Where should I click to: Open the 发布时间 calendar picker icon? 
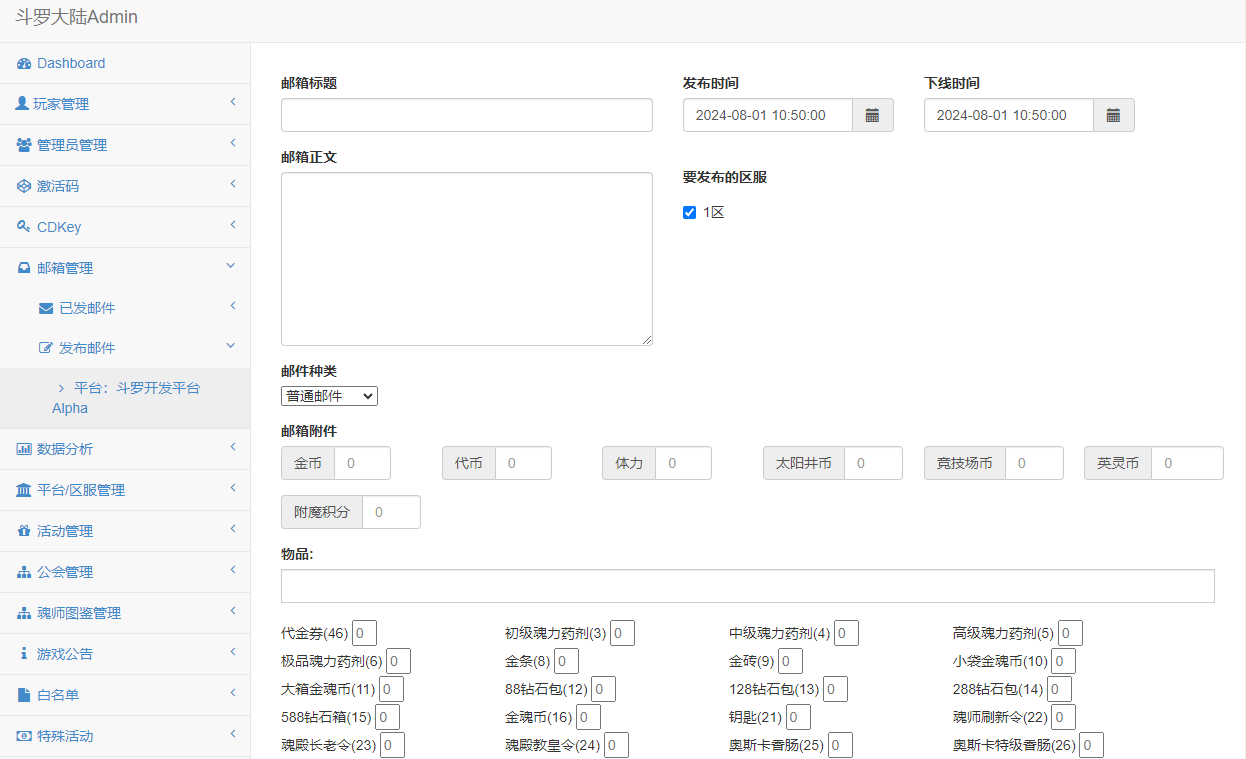(x=872, y=115)
